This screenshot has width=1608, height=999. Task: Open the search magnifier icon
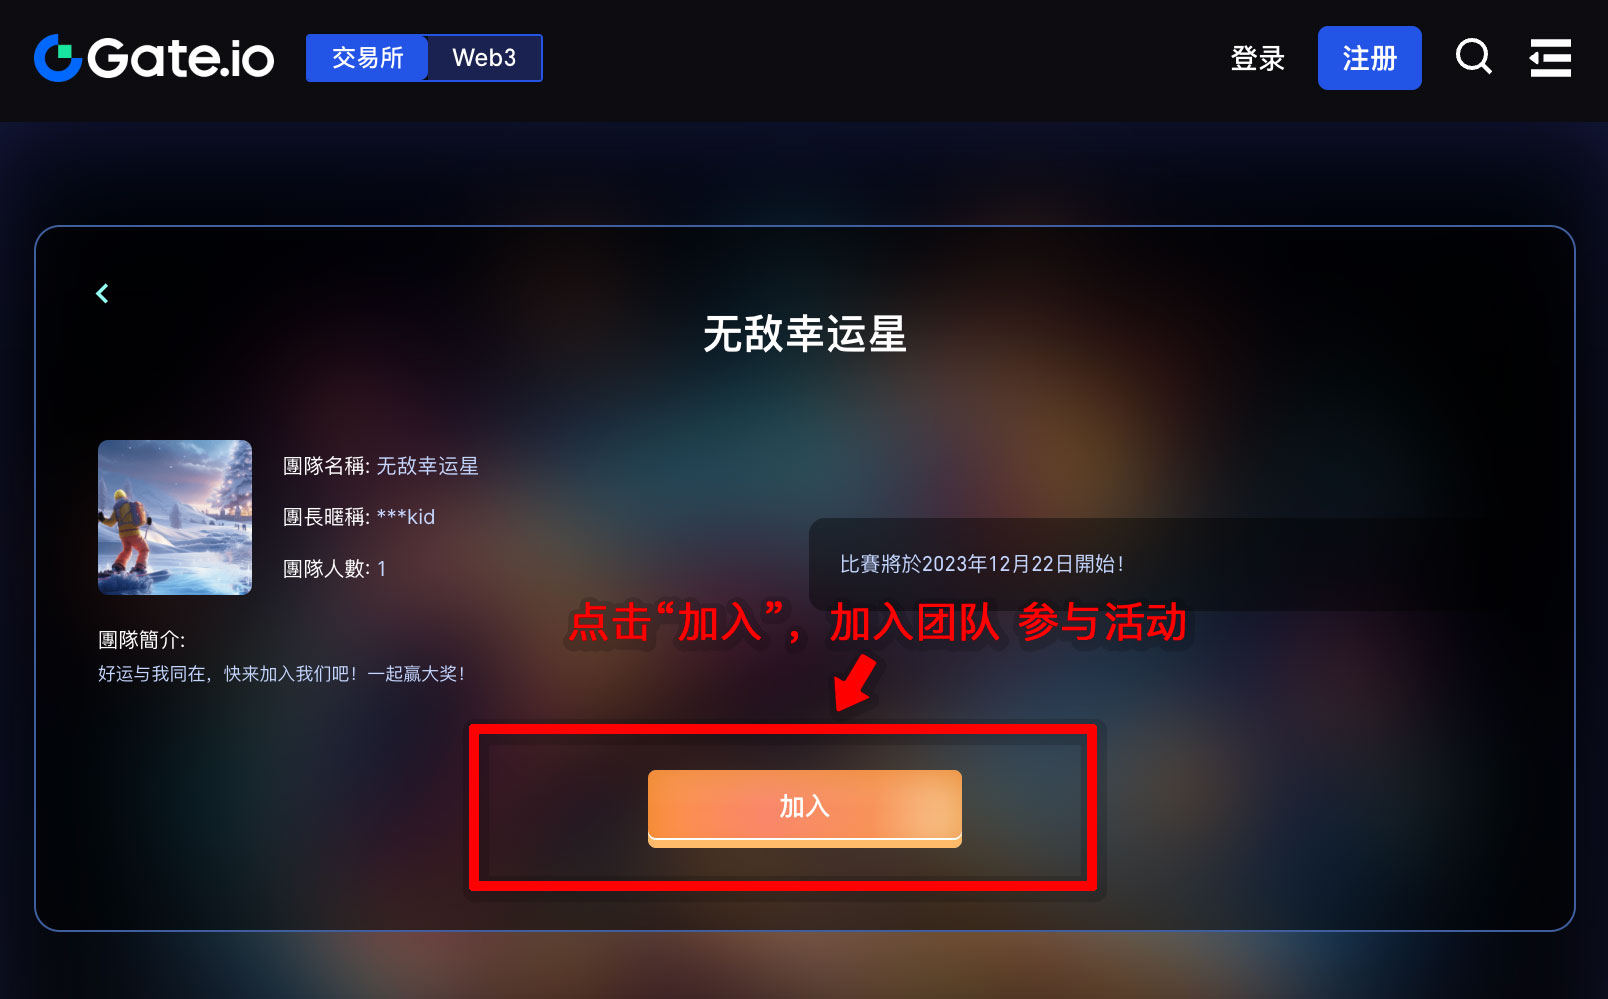pos(1474,57)
